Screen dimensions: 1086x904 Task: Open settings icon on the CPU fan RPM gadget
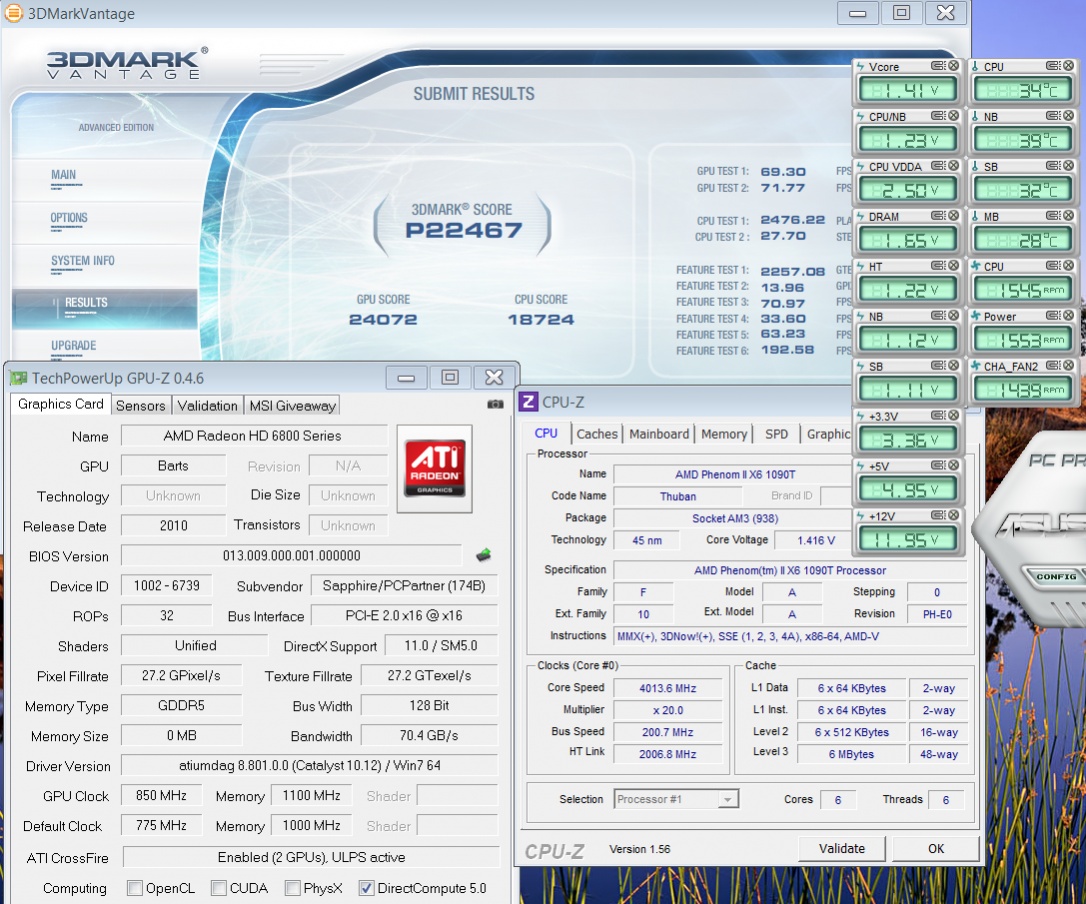tap(1053, 265)
